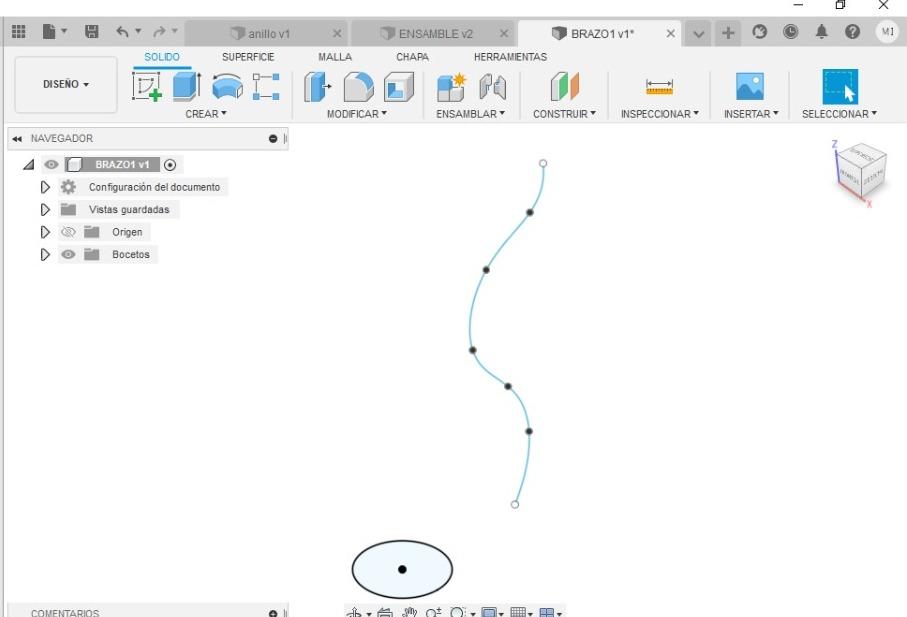Switch to the HERRAMIENTAS ribbon tab
Image resolution: width=907 pixels, height=617 pixels.
tap(510, 57)
